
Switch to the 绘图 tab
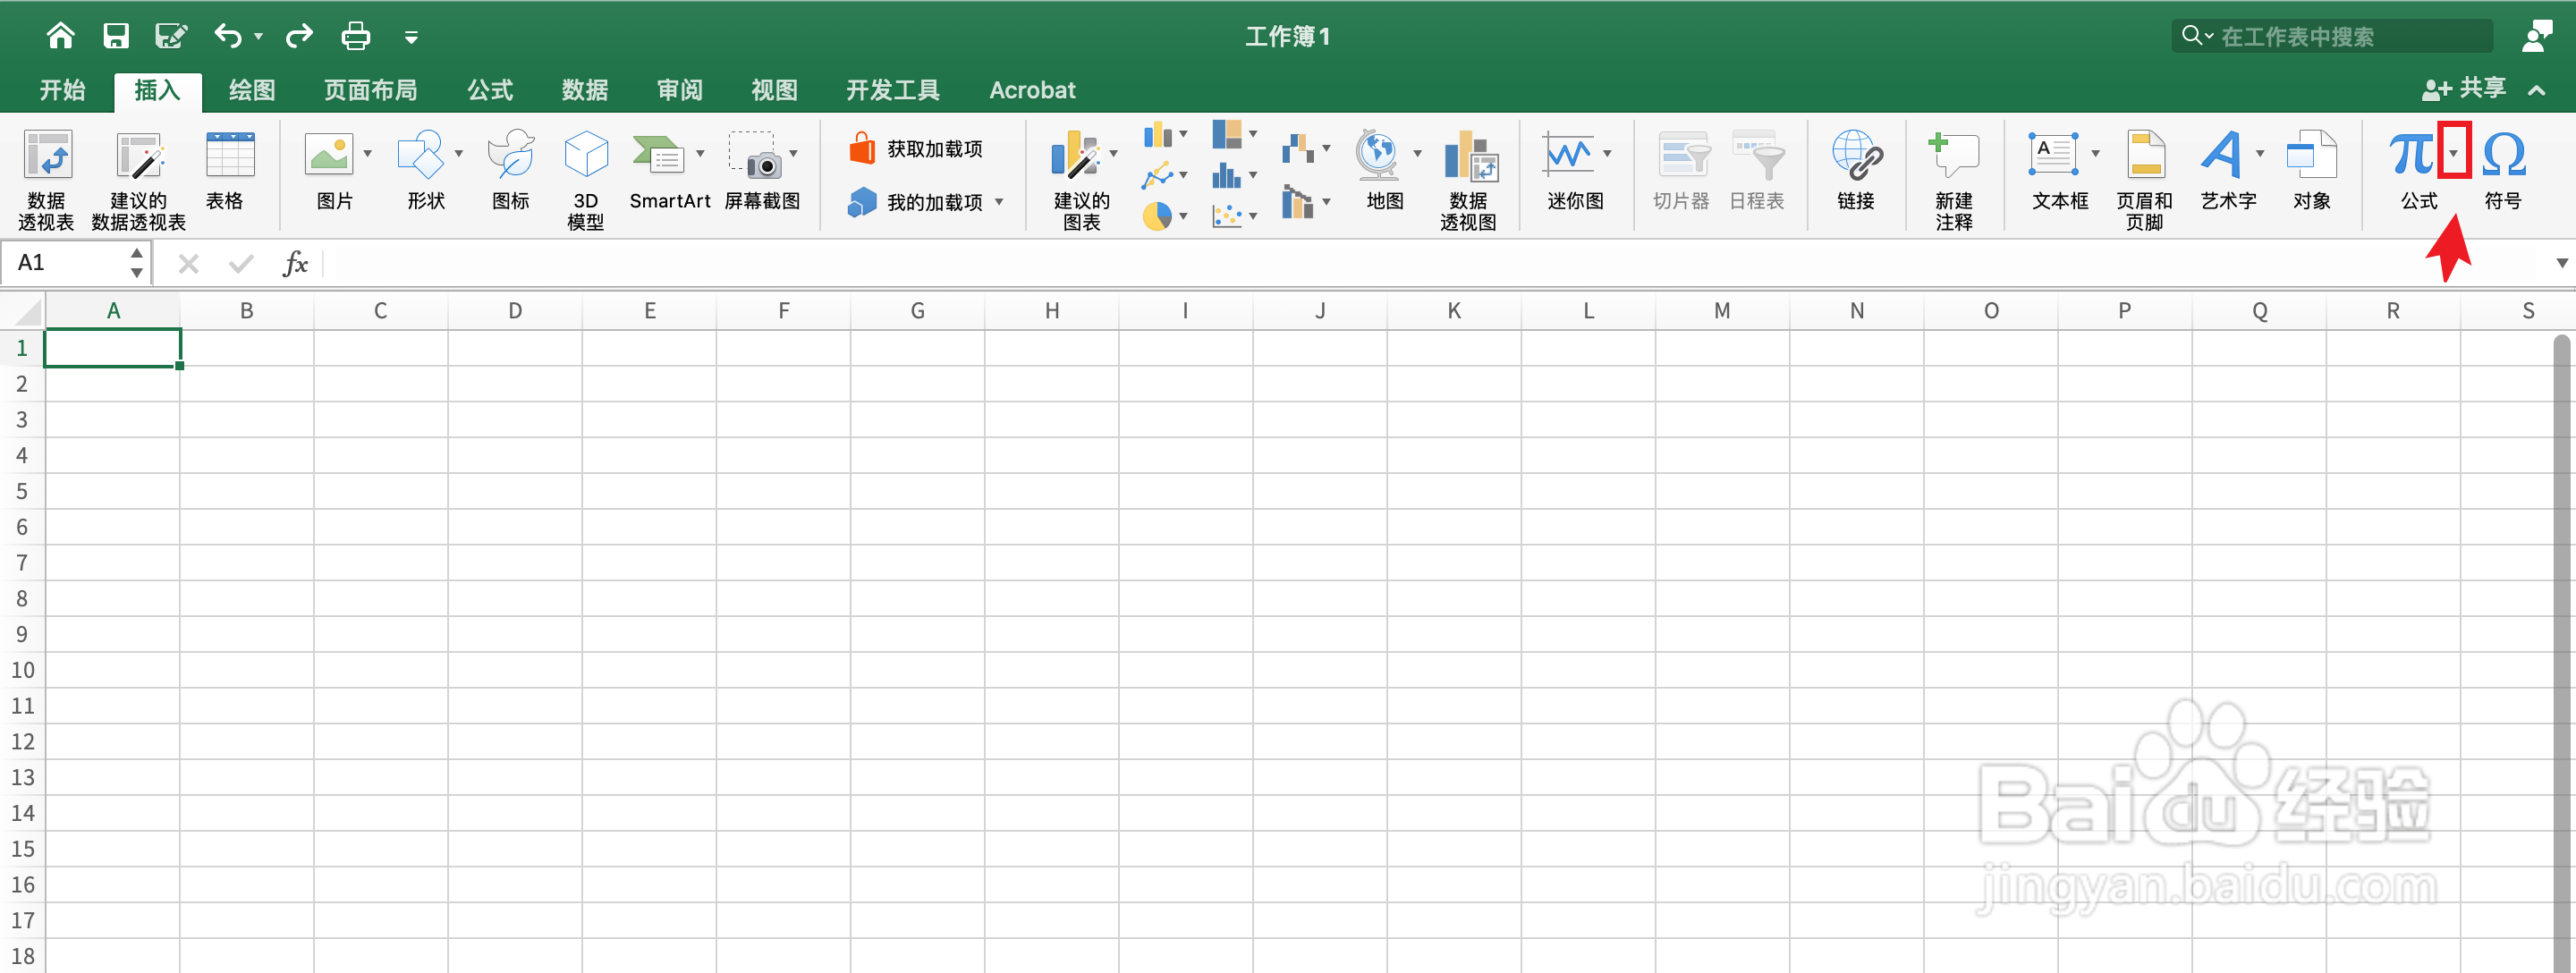point(252,90)
